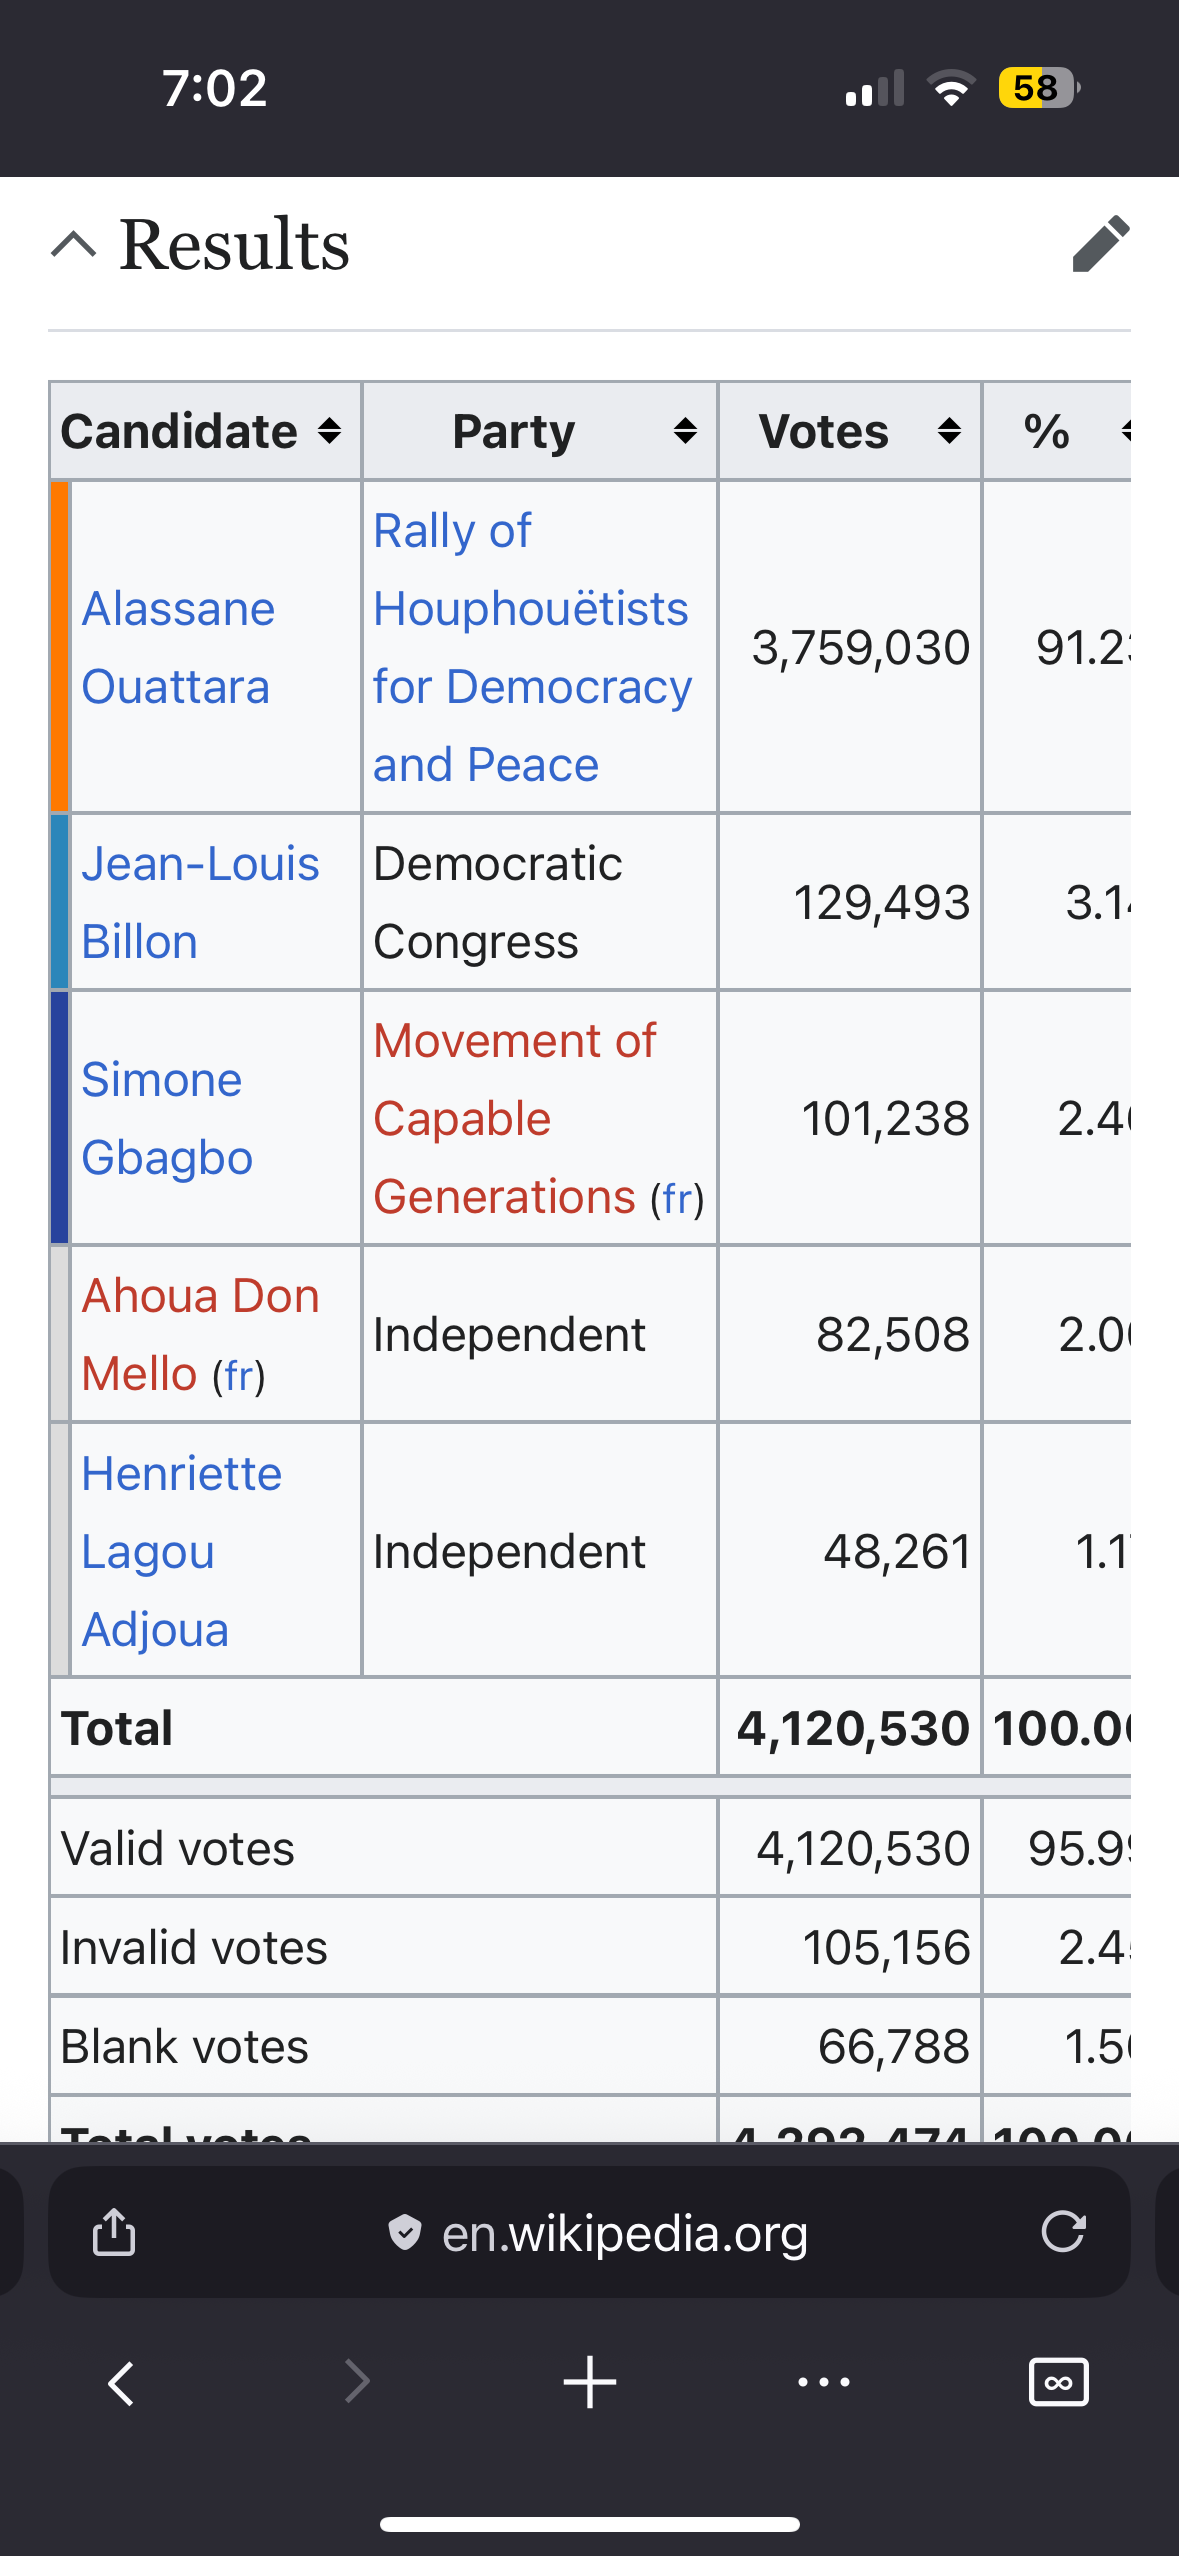Collapse the Results section chevron
The image size is (1179, 2556).
click(x=74, y=244)
